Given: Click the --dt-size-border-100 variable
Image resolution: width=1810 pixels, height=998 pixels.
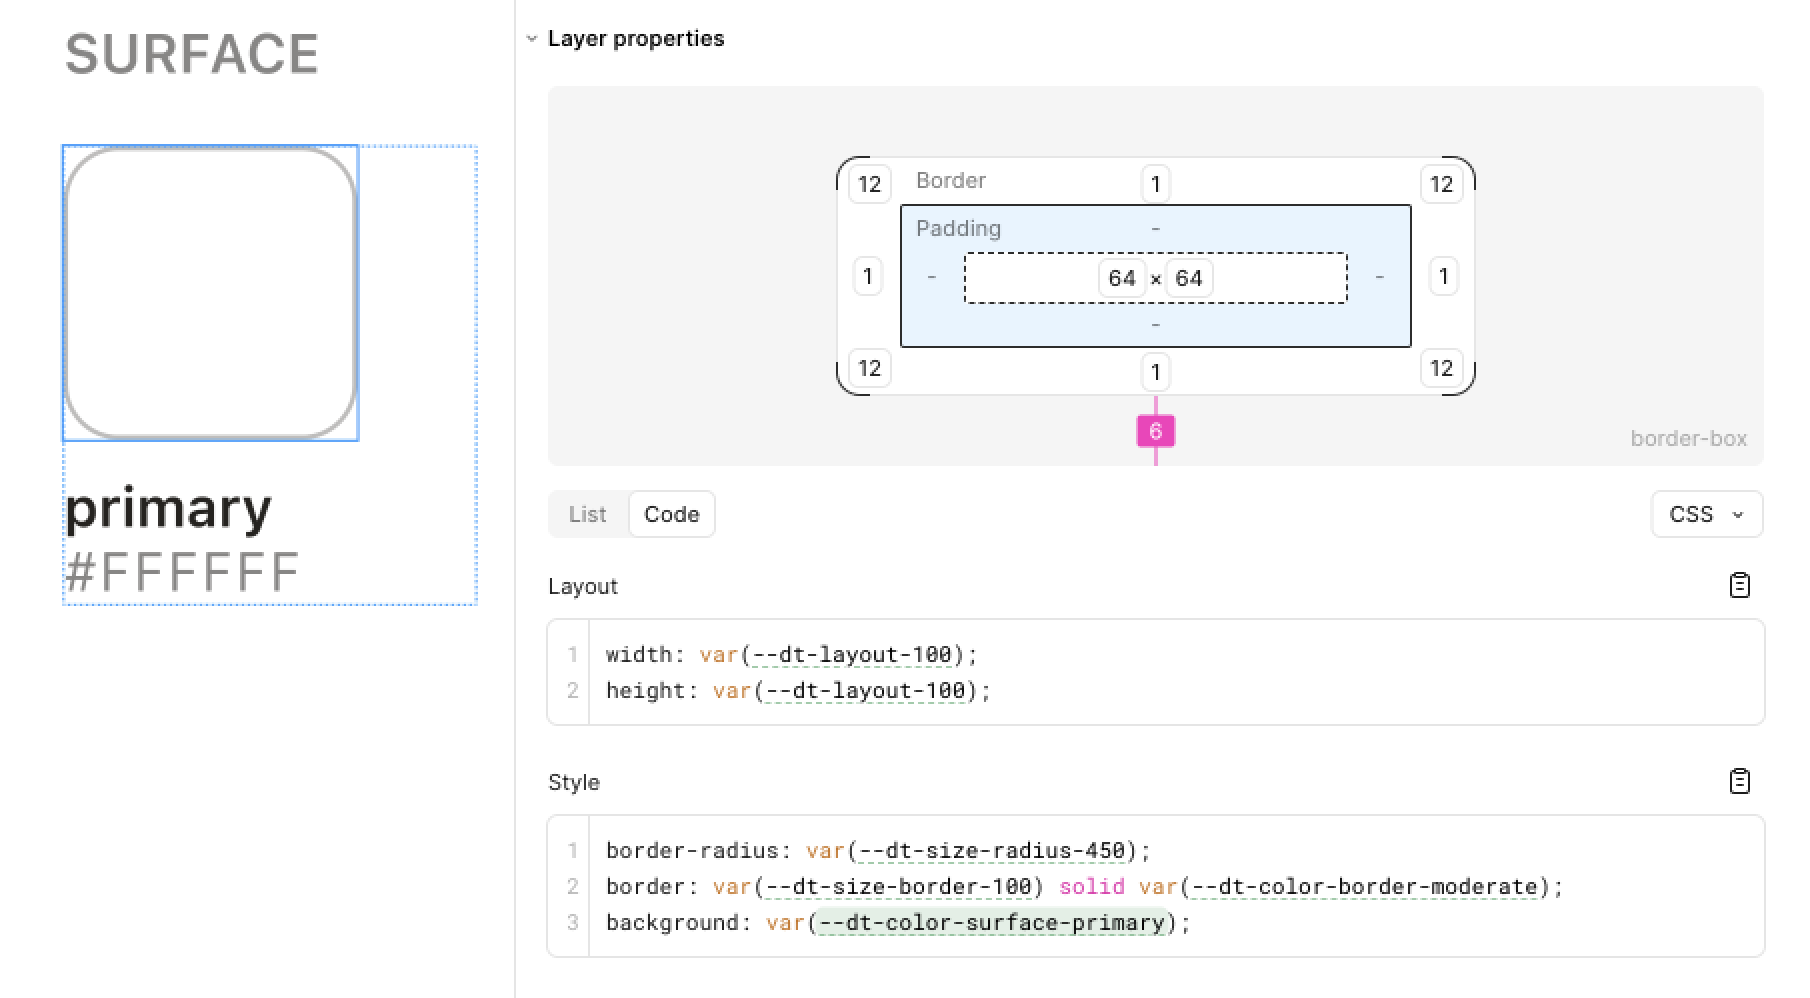Looking at the screenshot, I should (899, 887).
